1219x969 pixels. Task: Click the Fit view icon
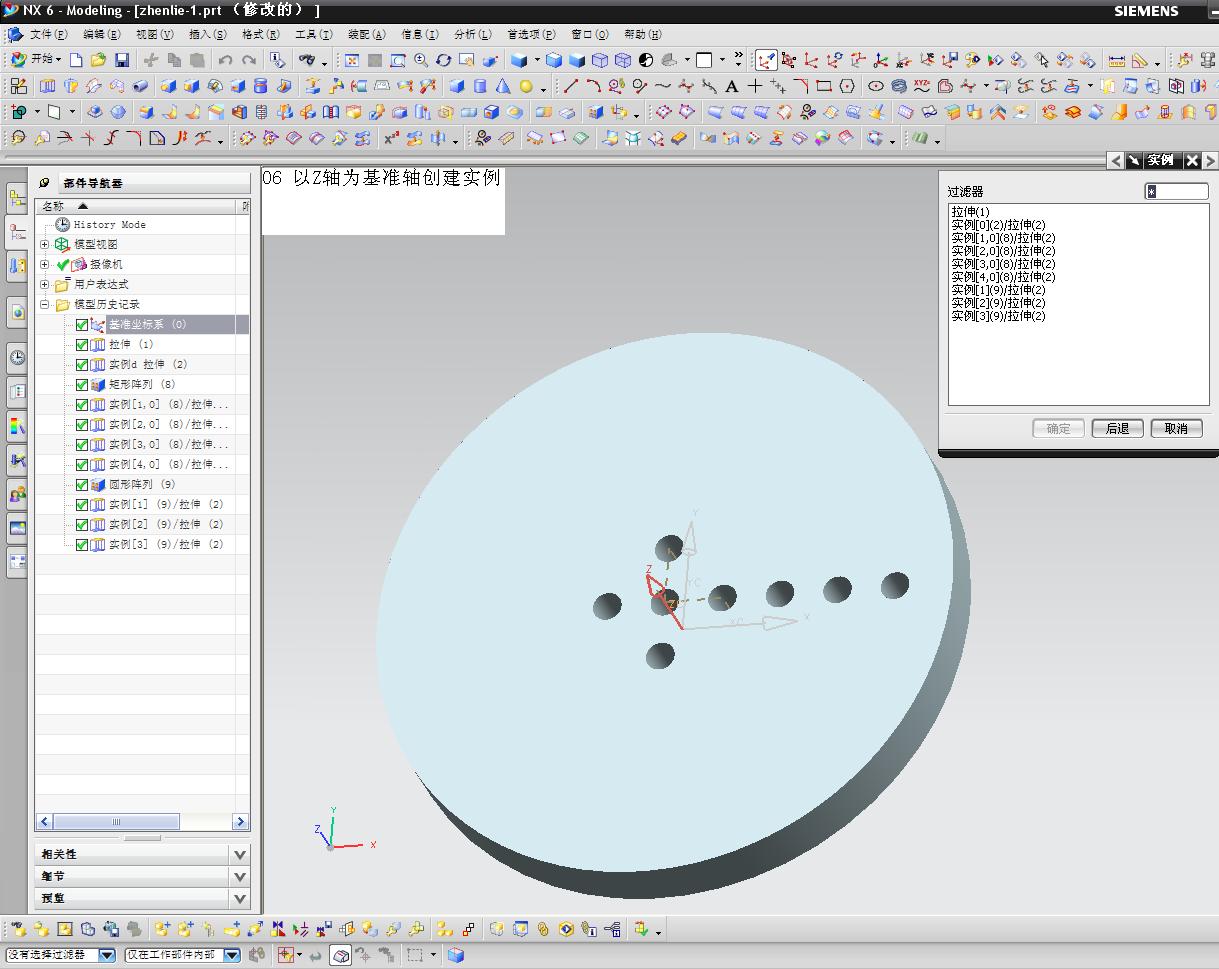[352, 60]
